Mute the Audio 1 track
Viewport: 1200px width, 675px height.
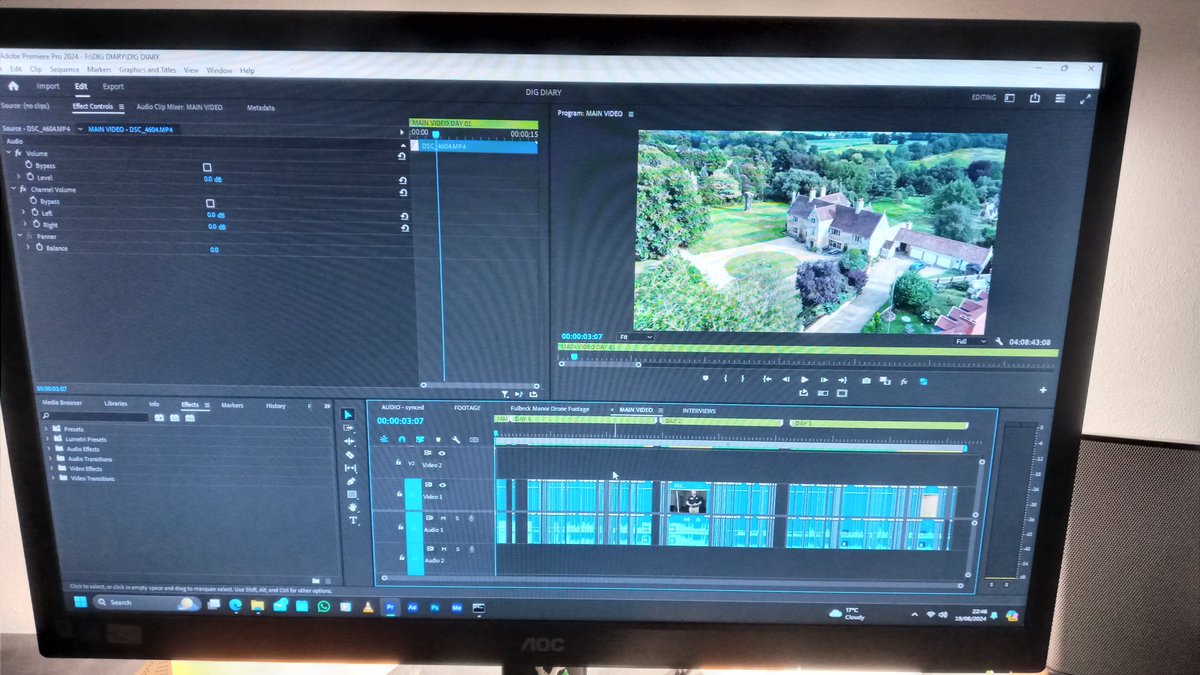(443, 518)
